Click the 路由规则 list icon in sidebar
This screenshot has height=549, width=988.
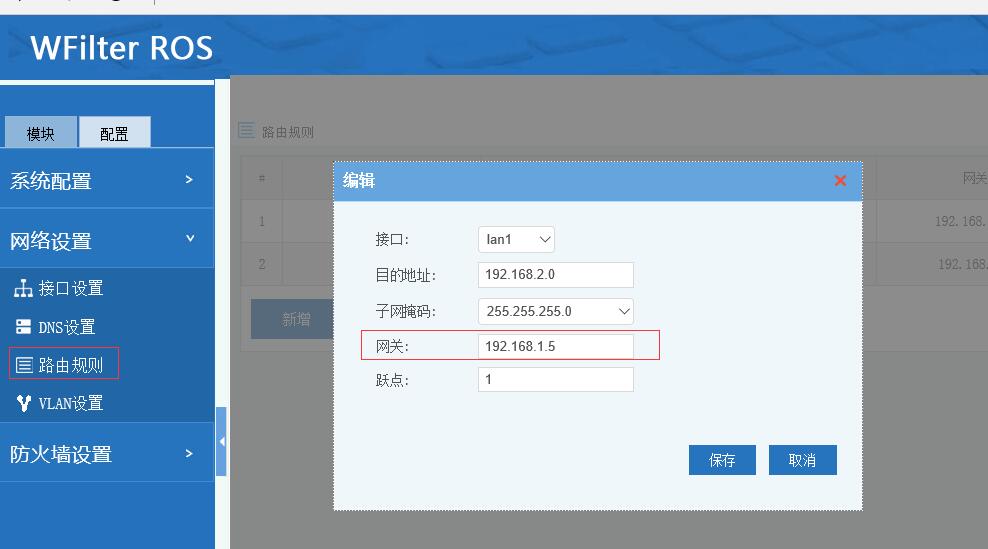pyautogui.click(x=25, y=365)
